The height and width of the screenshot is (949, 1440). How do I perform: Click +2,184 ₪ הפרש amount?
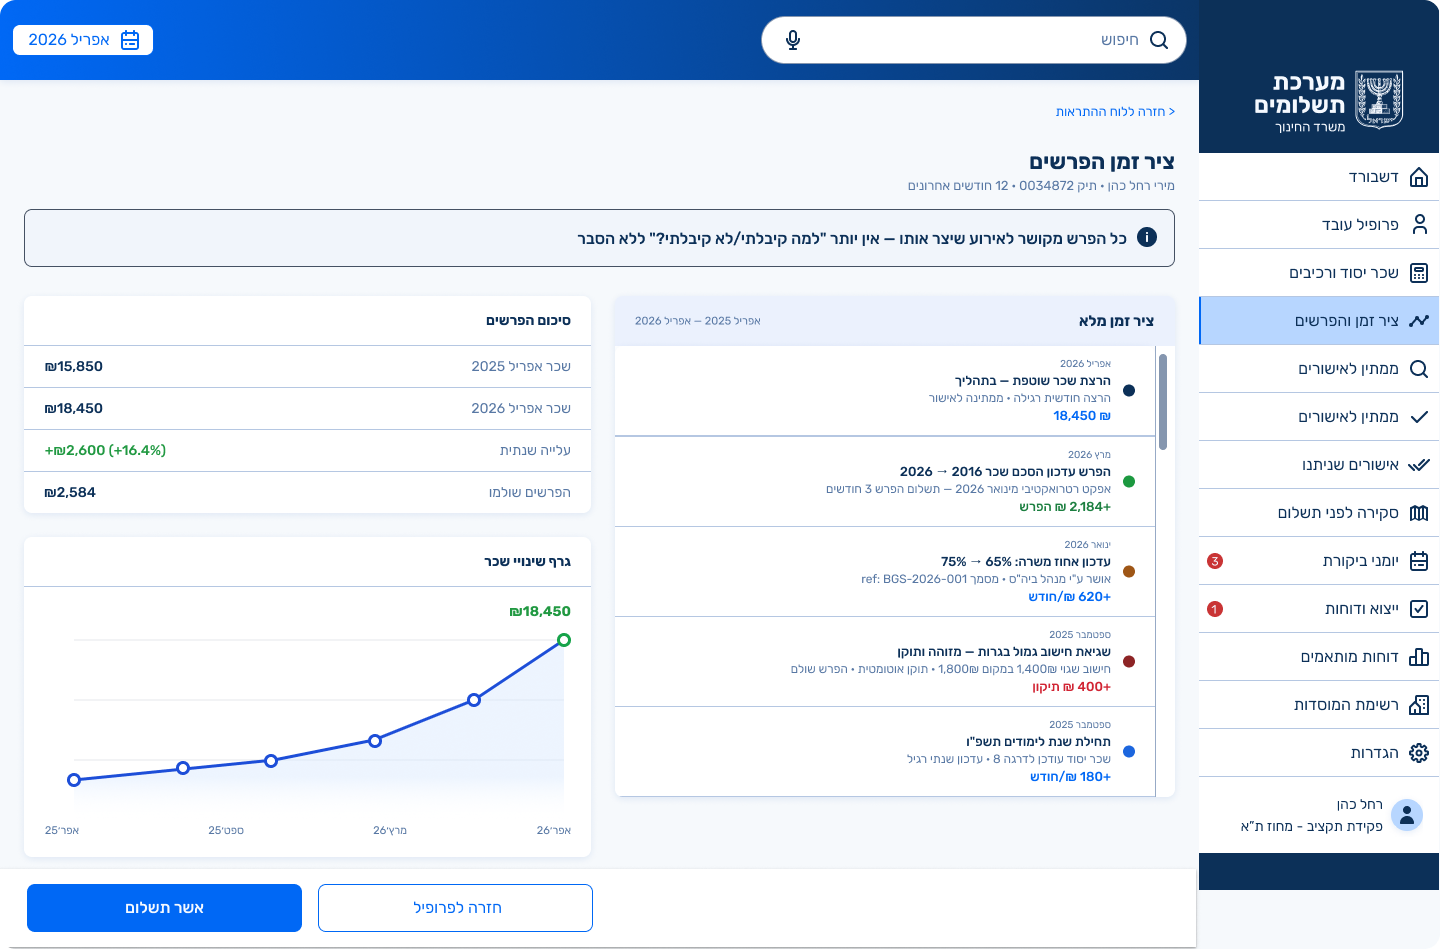pyautogui.click(x=1065, y=507)
